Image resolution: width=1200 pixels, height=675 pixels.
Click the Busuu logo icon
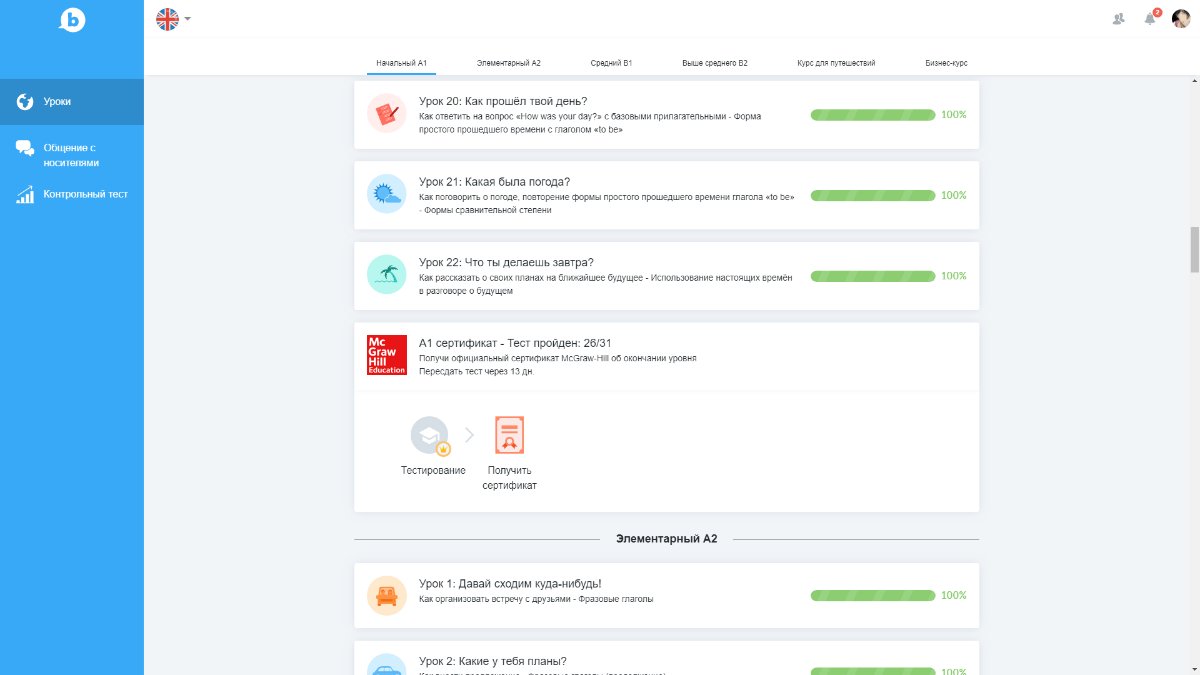click(72, 19)
